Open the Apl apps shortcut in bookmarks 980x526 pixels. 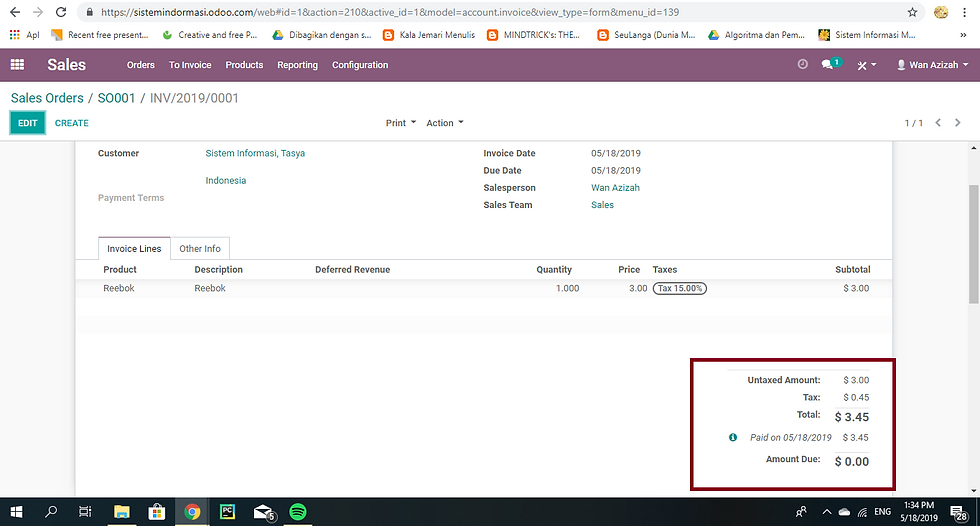point(24,35)
